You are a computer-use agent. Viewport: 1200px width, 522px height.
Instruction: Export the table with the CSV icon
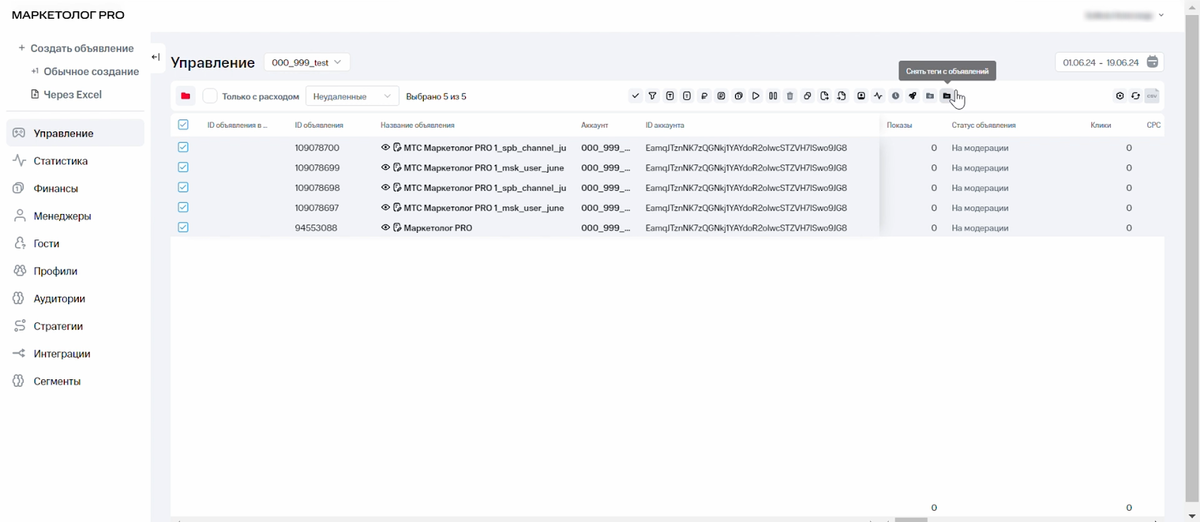click(x=1152, y=96)
